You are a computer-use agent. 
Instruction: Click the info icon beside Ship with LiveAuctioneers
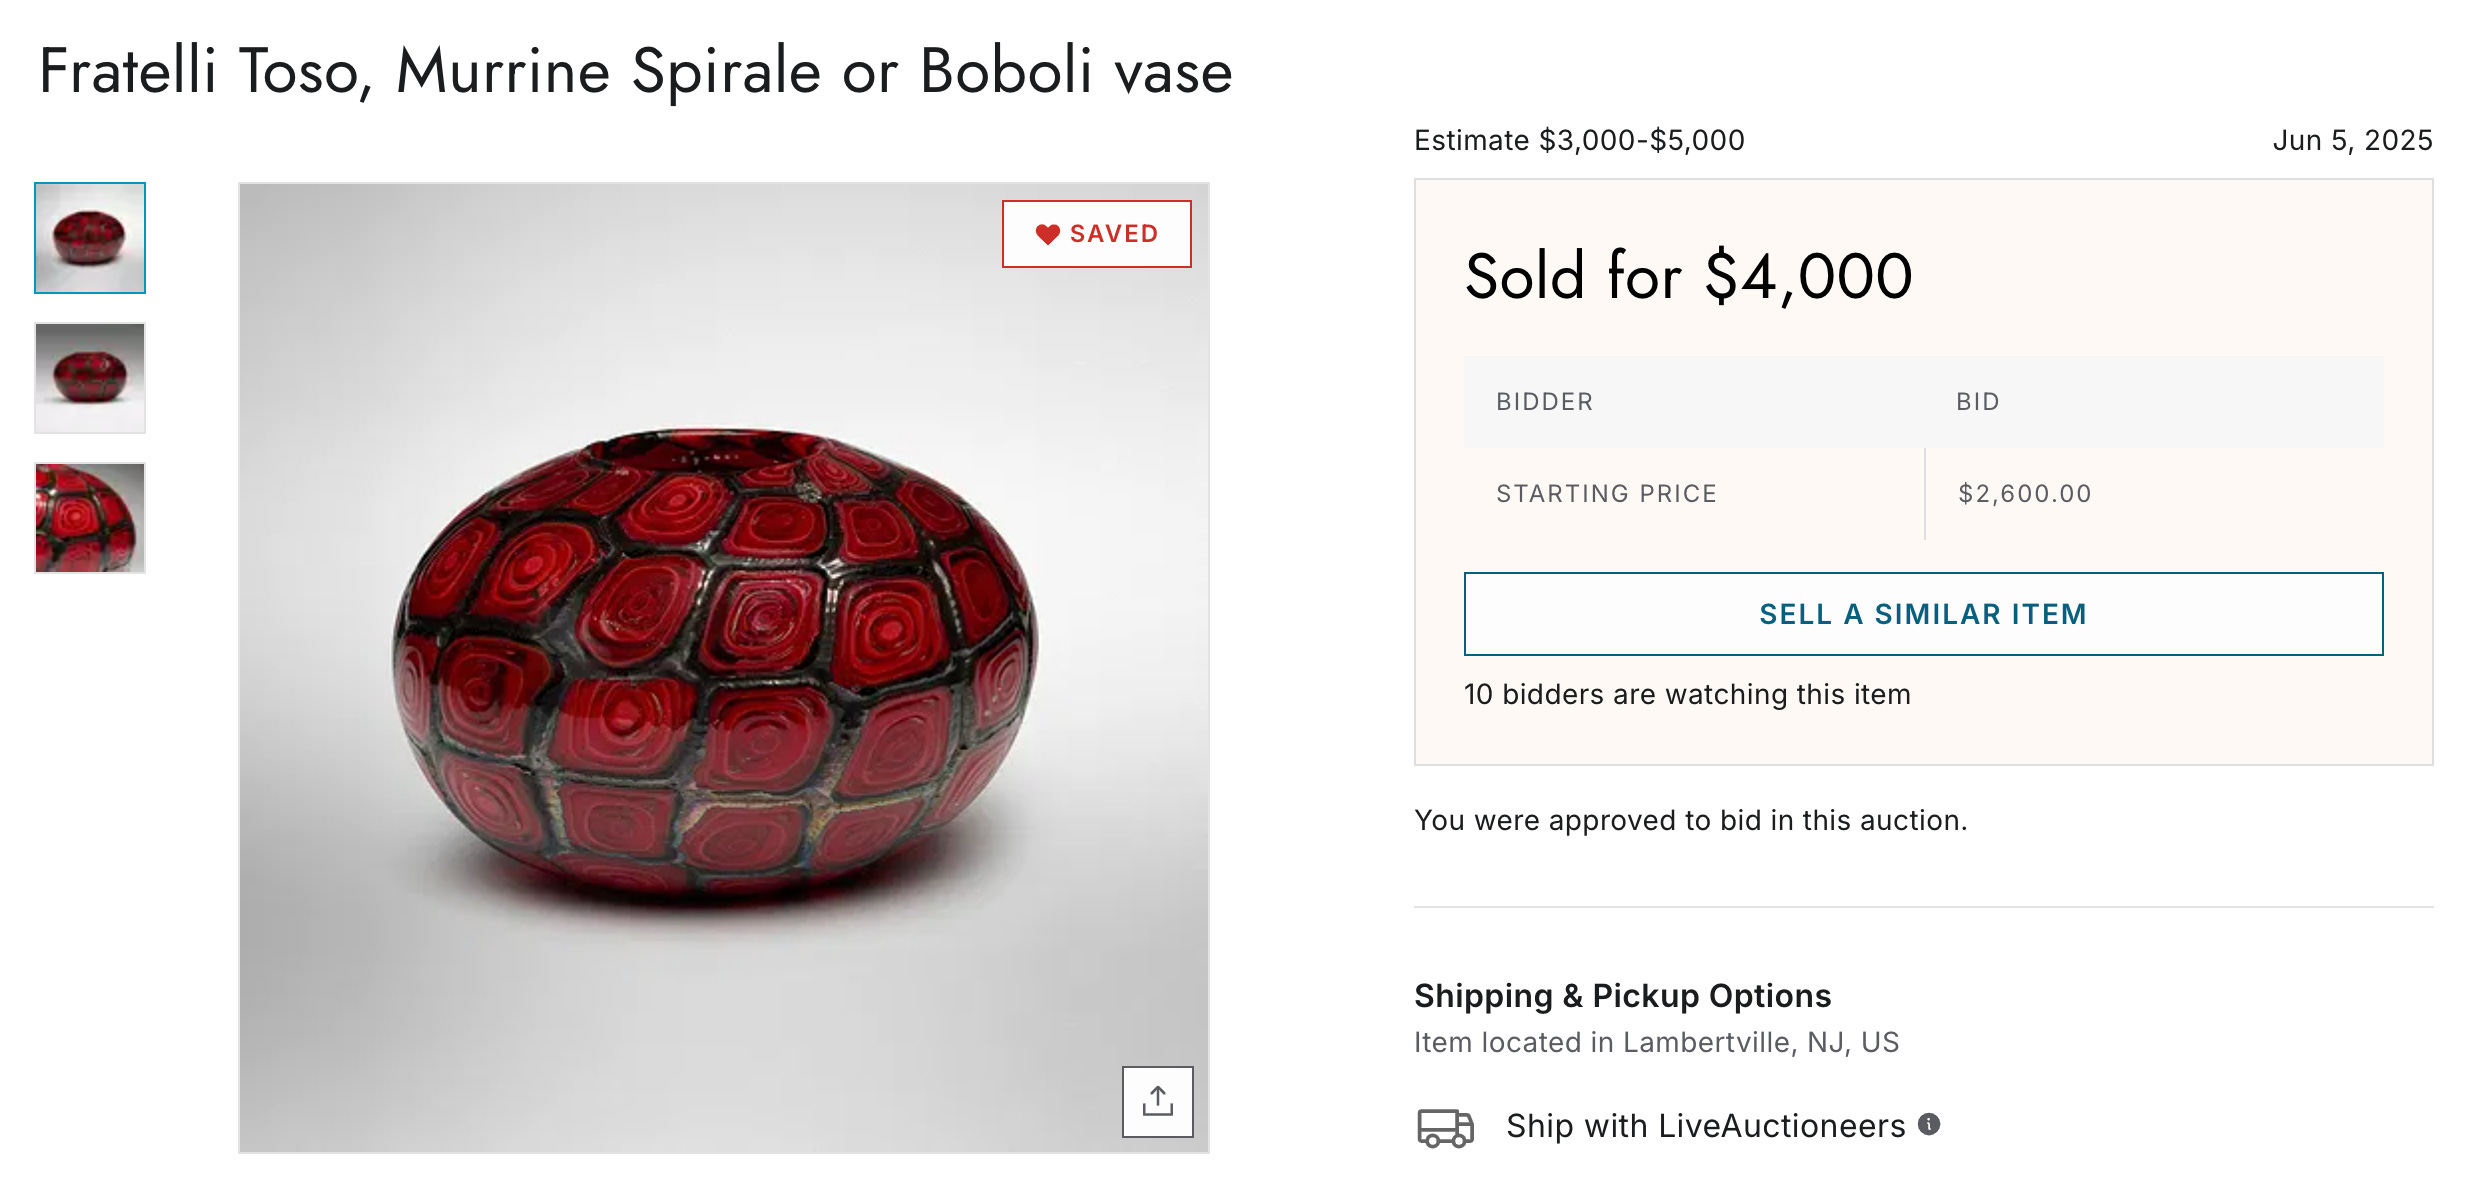click(1929, 1124)
